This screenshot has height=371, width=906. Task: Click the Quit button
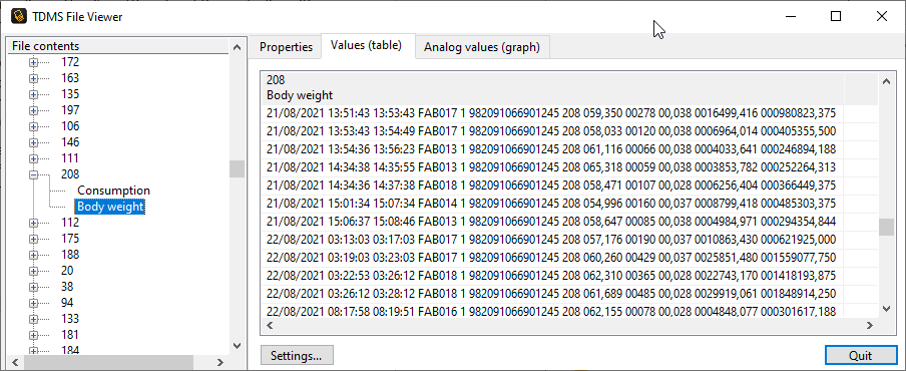[860, 355]
